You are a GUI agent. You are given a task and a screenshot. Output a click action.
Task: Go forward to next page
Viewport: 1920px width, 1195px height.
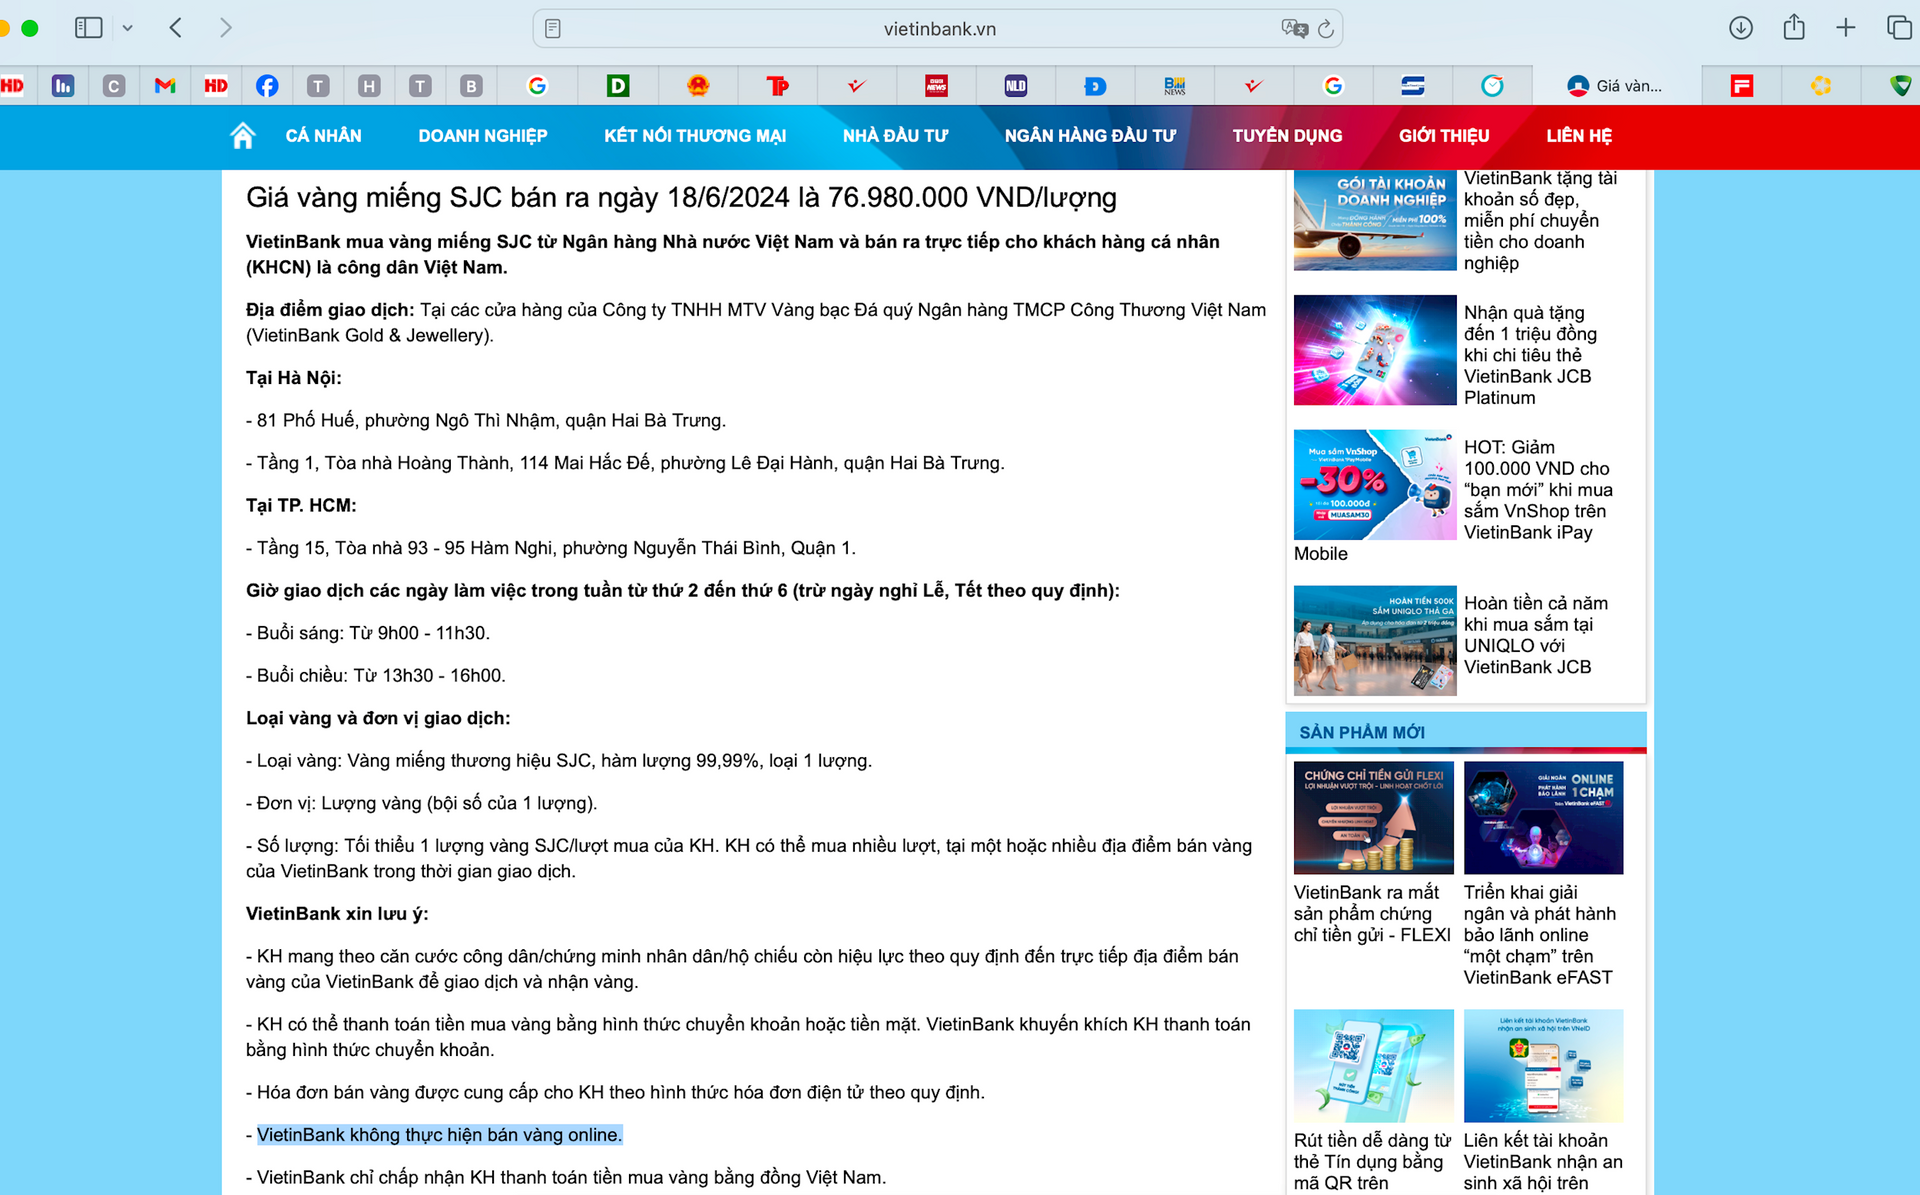(225, 28)
